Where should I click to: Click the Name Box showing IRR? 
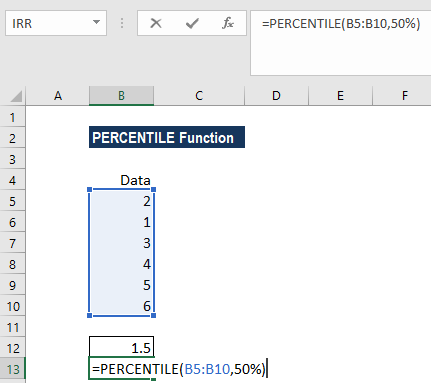[56, 23]
